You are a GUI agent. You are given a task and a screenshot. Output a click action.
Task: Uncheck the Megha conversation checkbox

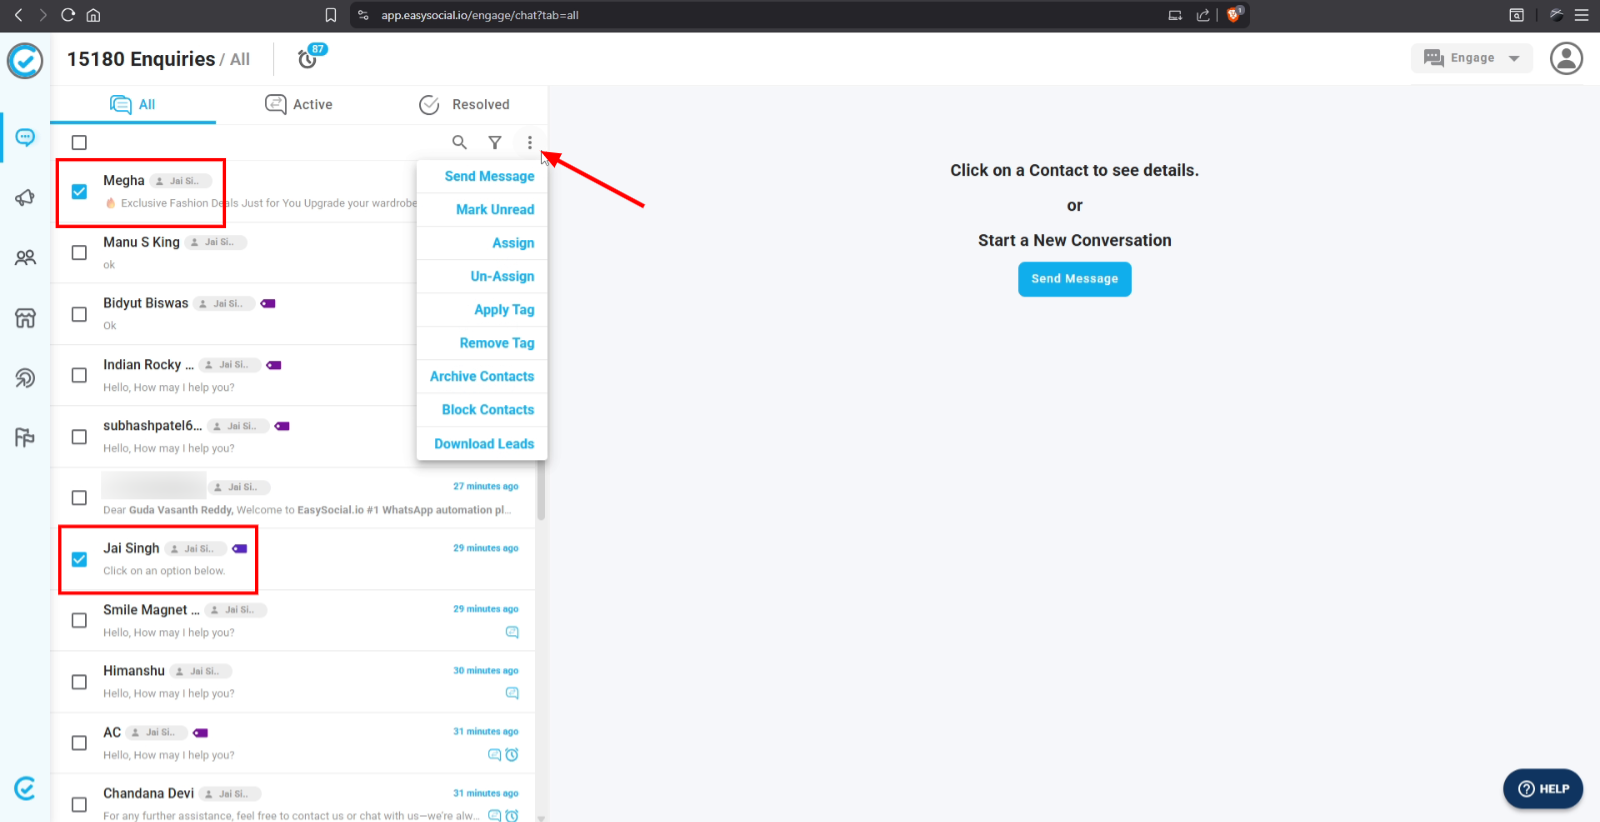[79, 192]
